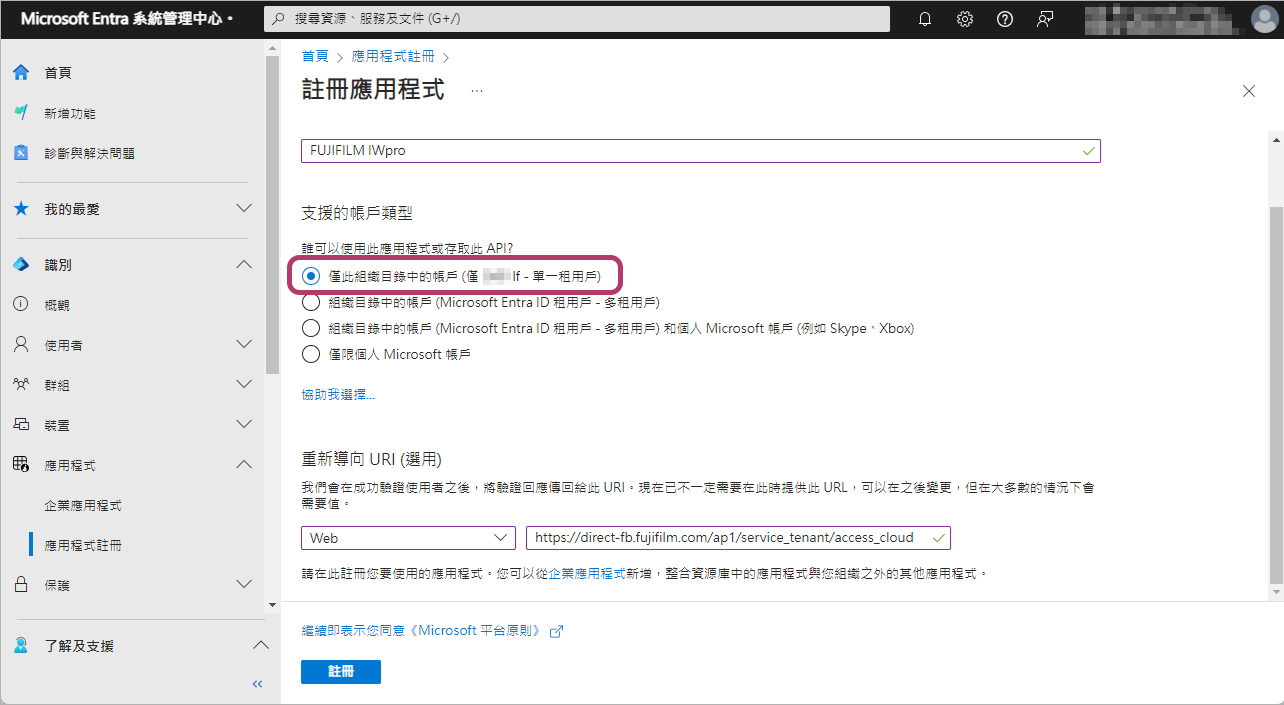This screenshot has height=705, width=1284.
Task: Open 企業應用程式 in the sidebar
Action: [x=83, y=506]
